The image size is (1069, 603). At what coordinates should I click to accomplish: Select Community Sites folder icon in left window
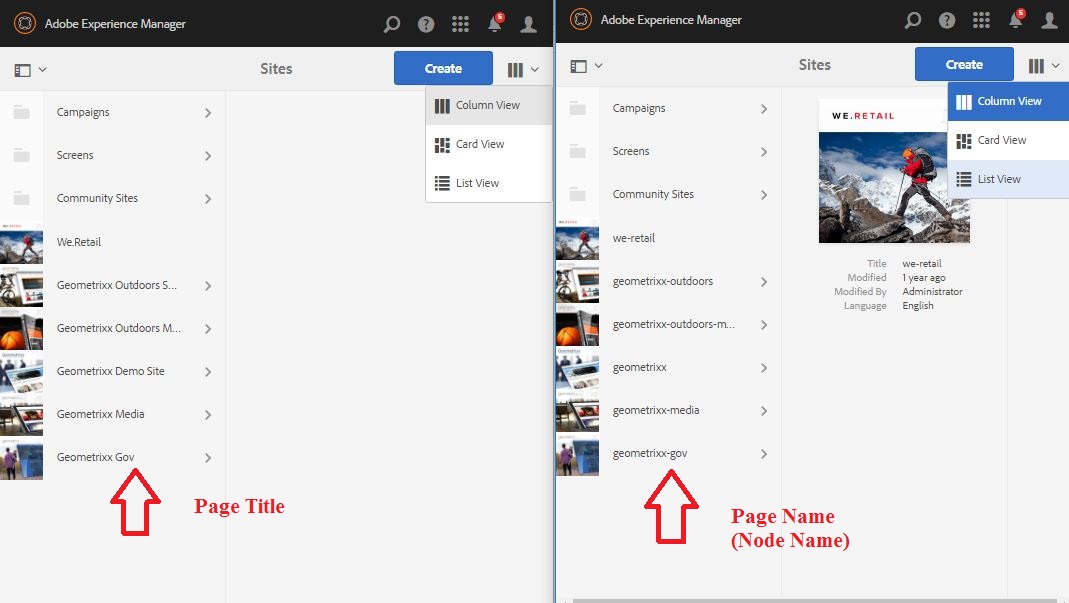coord(22,198)
